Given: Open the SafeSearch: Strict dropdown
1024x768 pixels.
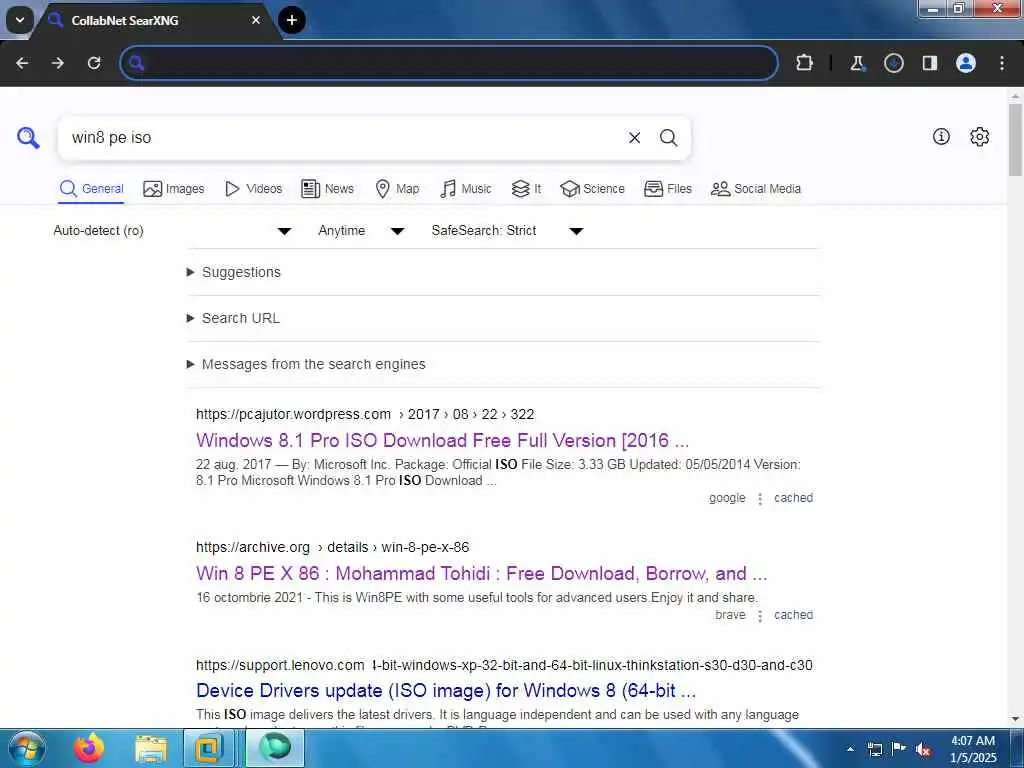Looking at the screenshot, I should pos(507,231).
